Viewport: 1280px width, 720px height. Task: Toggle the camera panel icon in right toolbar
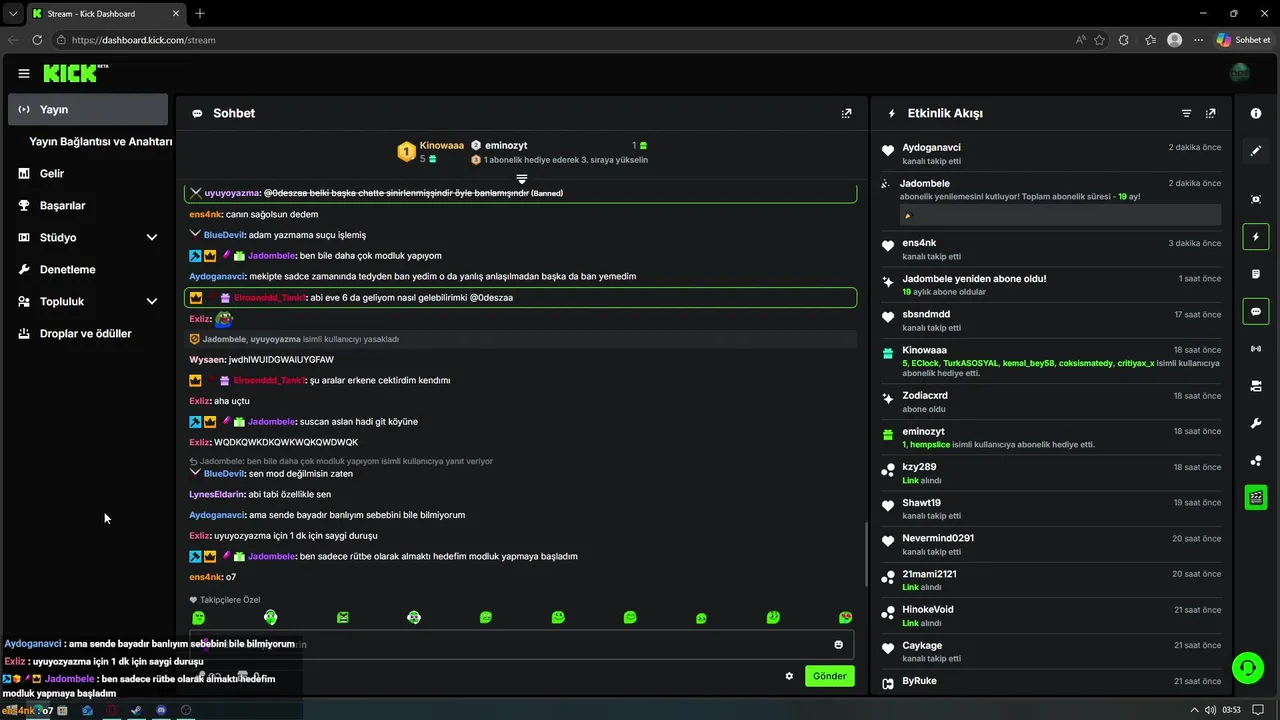[x=1256, y=386]
